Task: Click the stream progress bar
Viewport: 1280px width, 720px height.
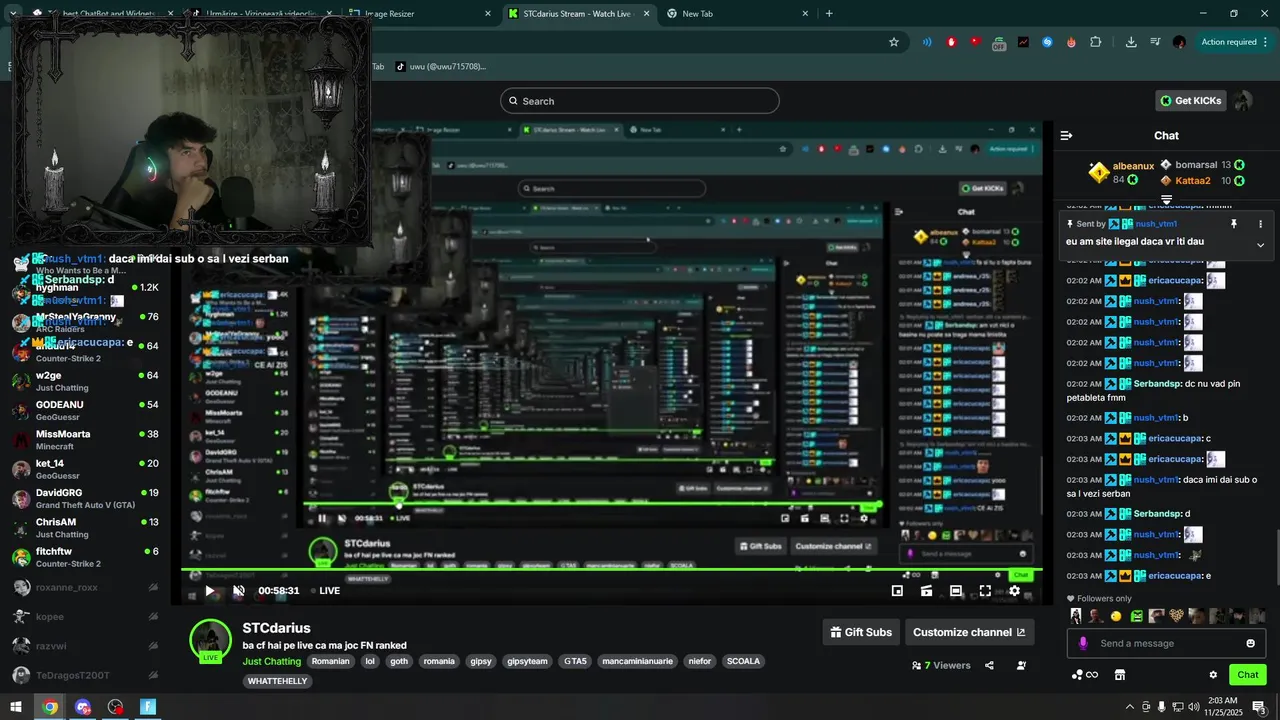Action: pos(611,571)
